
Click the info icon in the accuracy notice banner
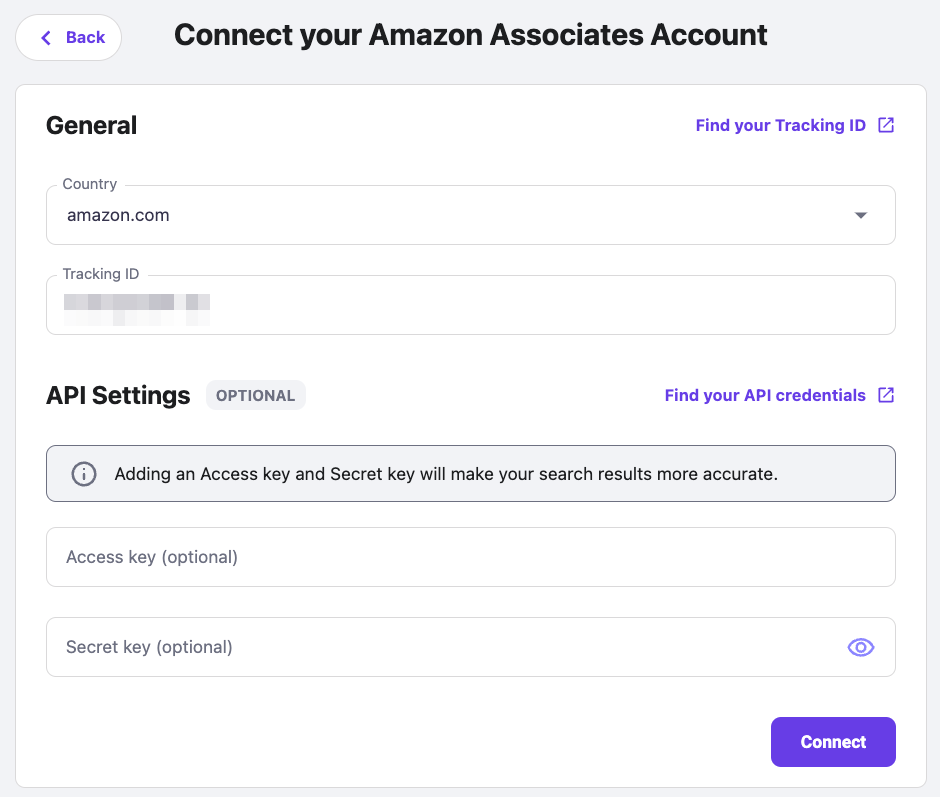[84, 473]
